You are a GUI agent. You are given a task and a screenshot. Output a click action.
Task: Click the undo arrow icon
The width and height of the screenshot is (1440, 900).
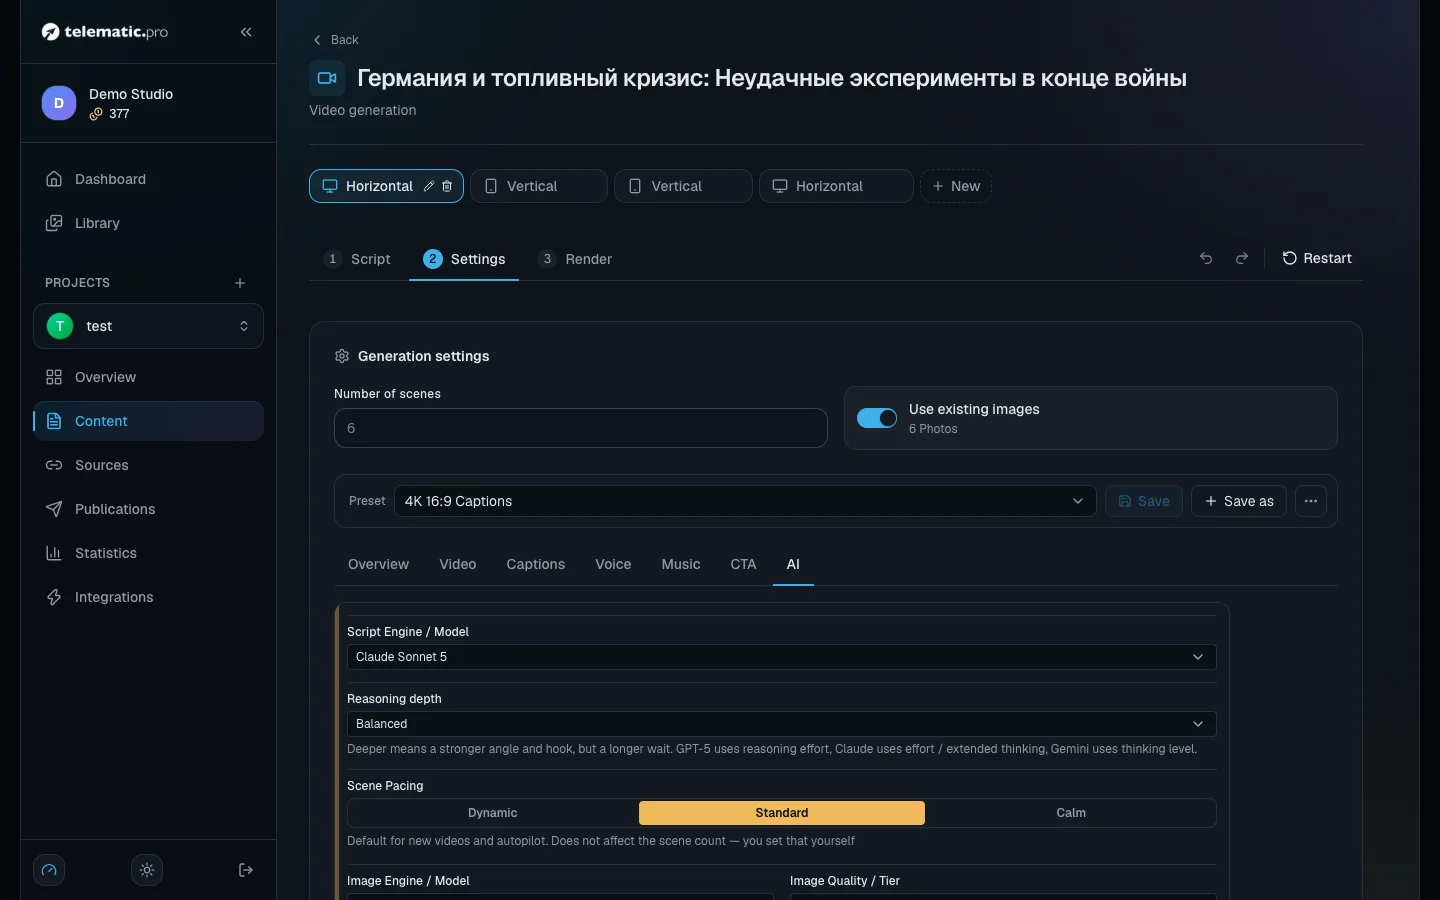1206,258
